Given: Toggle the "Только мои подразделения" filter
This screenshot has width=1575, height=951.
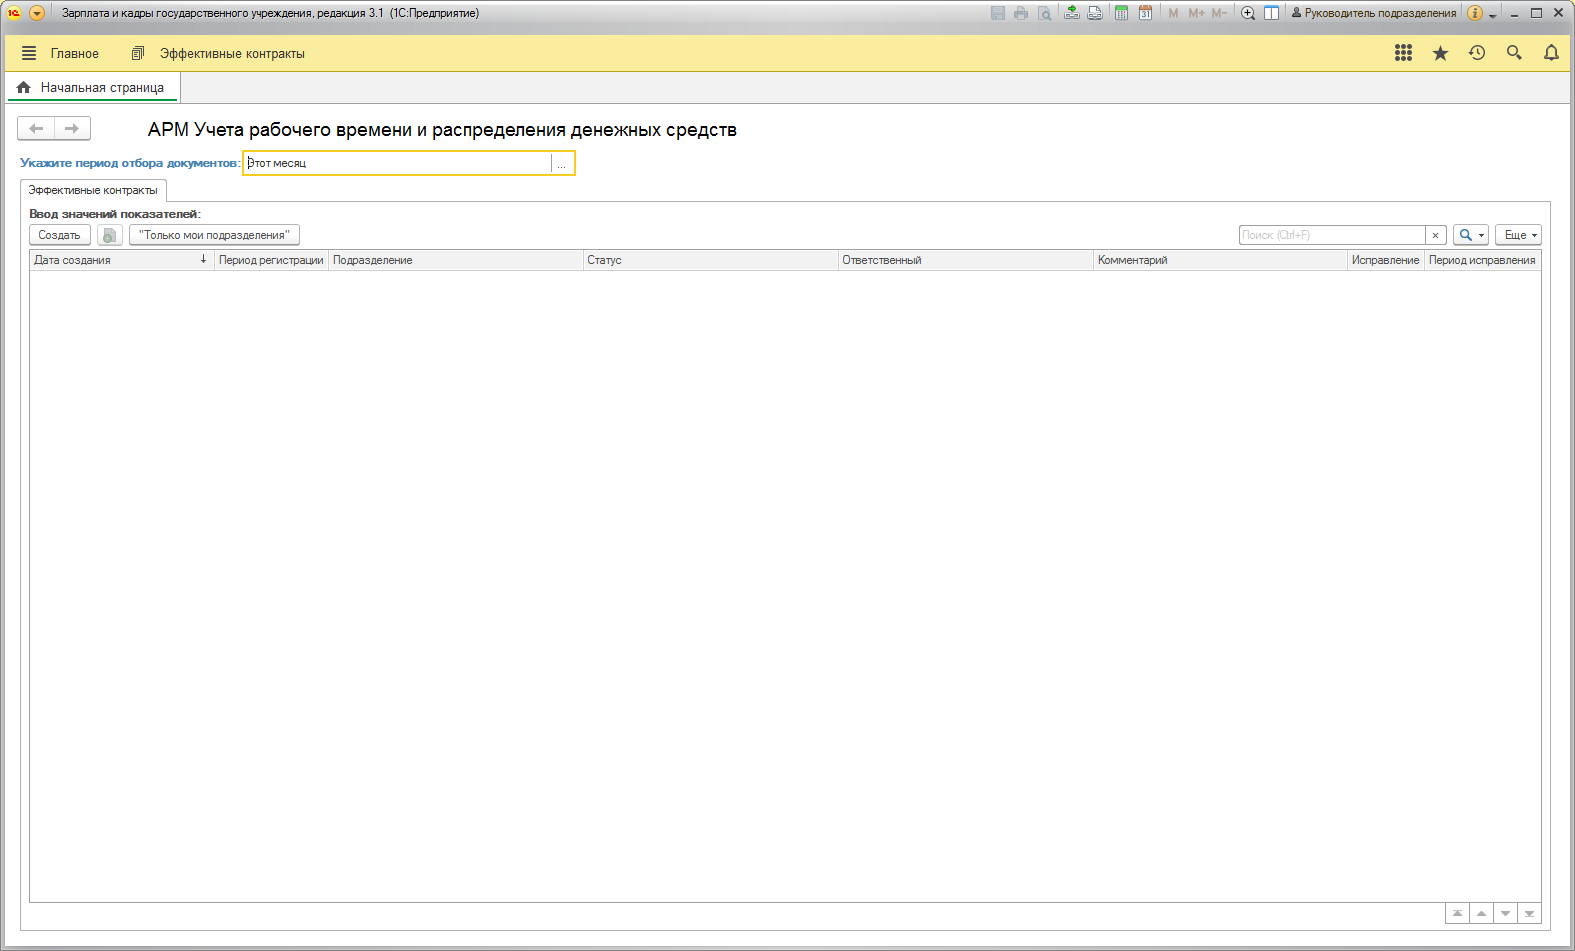Looking at the screenshot, I should coord(214,235).
